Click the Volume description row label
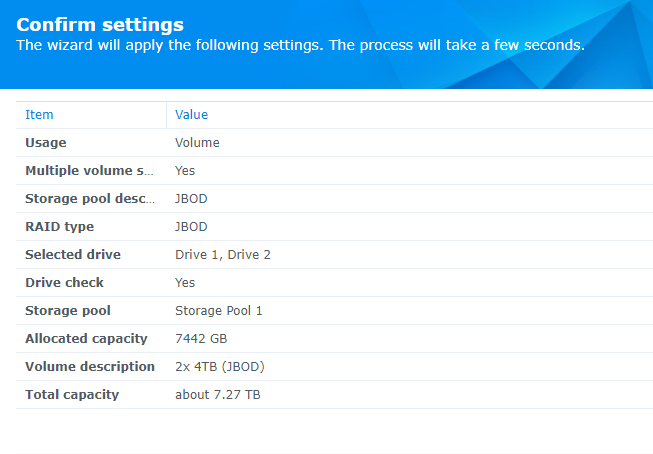 [90, 367]
